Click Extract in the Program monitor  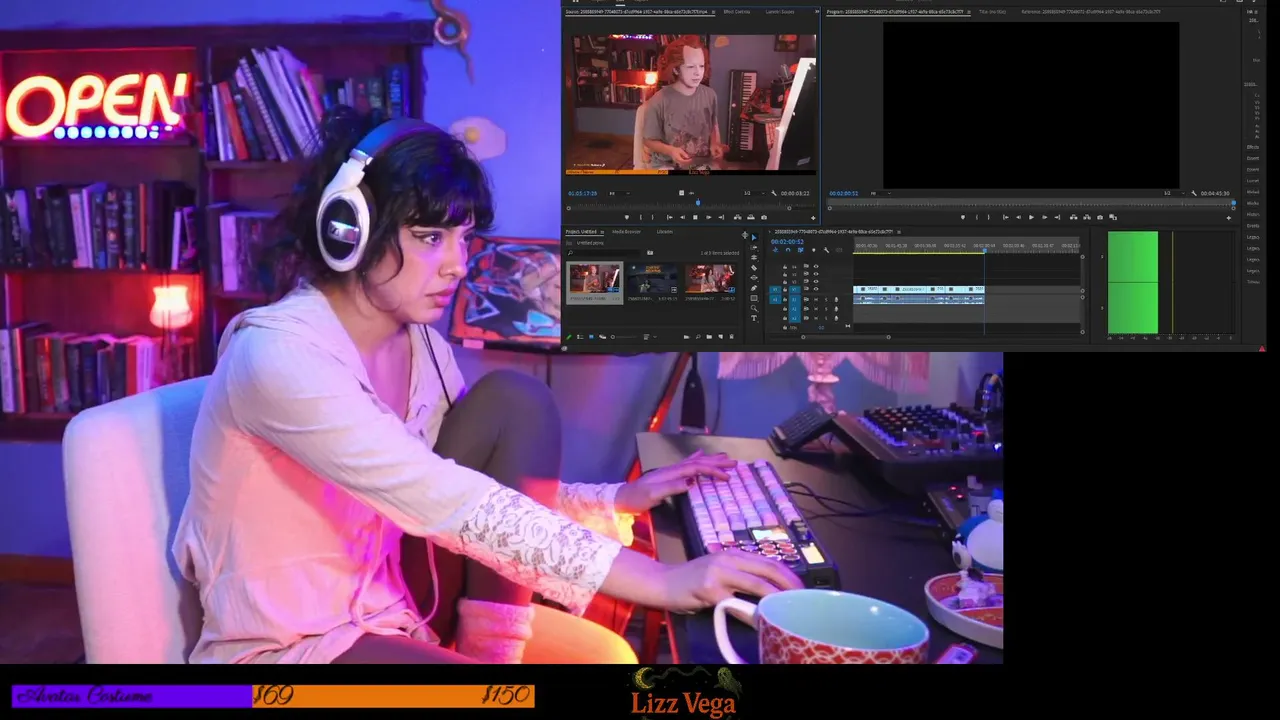tap(1087, 217)
